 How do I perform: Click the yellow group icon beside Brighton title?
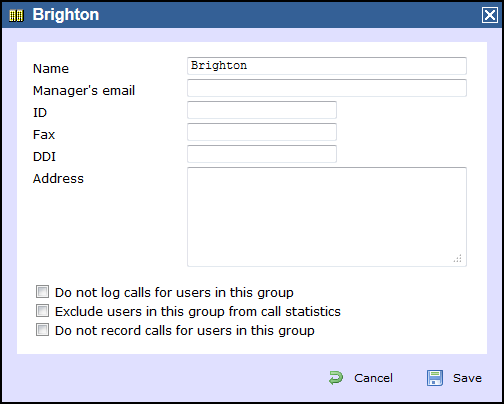pos(16,15)
